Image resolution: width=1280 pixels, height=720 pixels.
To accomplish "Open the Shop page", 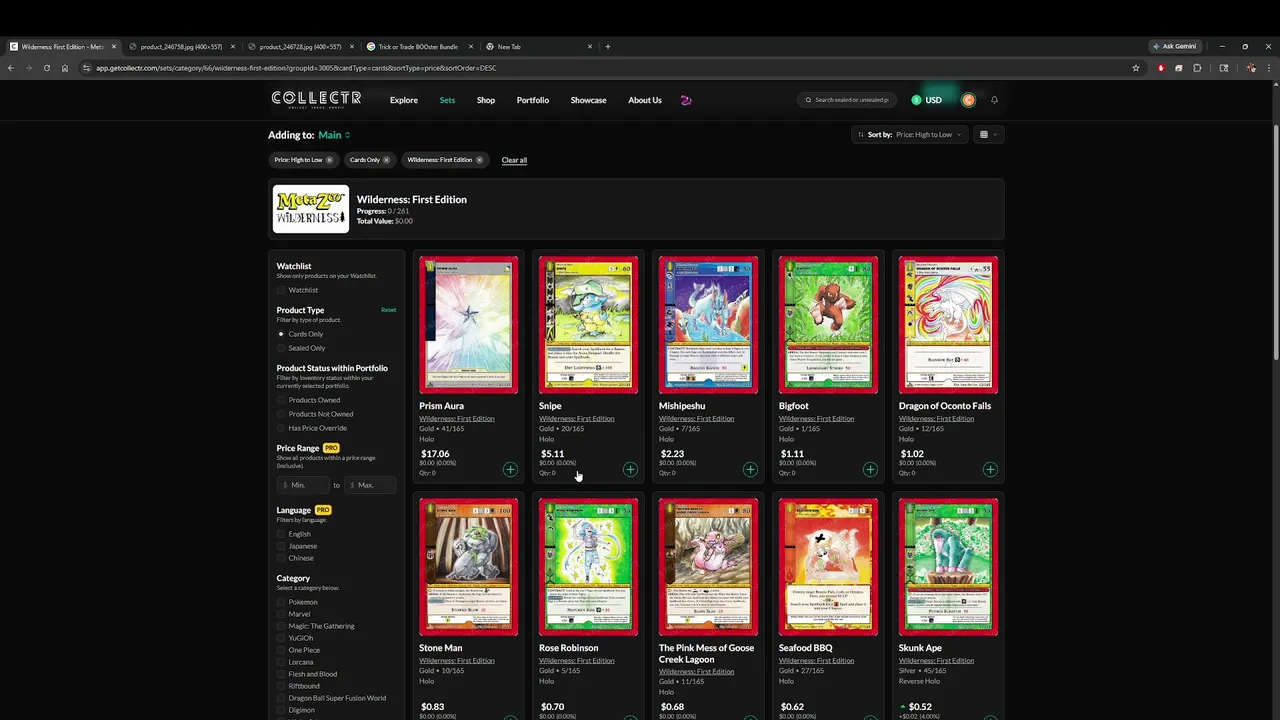I will click(486, 100).
